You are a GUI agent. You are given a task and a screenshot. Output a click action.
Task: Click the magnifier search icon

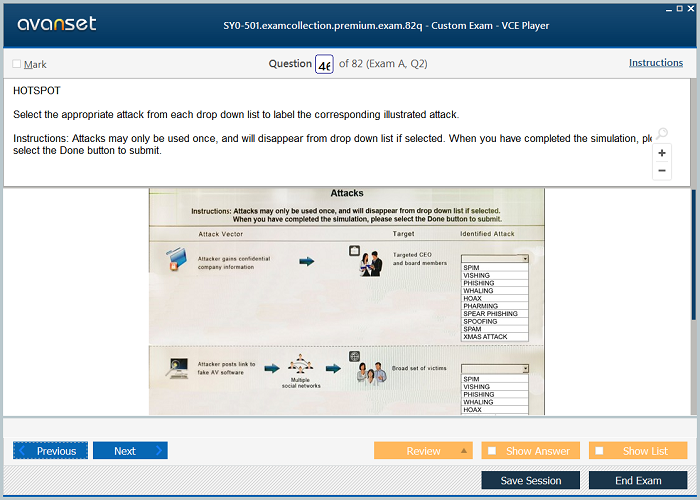pos(661,134)
